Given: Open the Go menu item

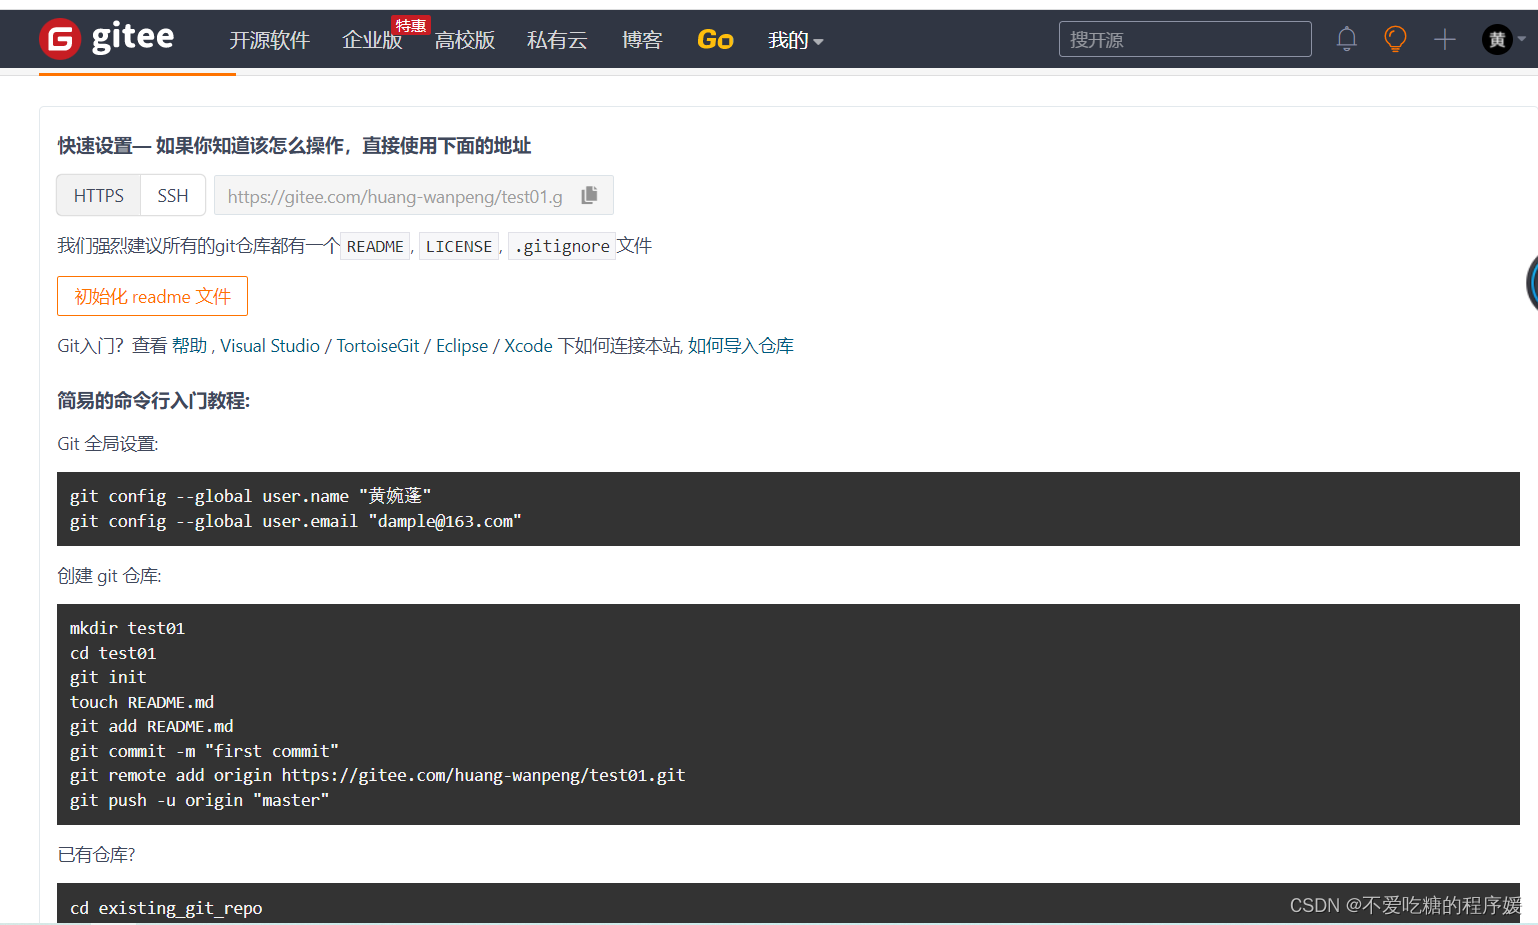Looking at the screenshot, I should click(x=715, y=40).
